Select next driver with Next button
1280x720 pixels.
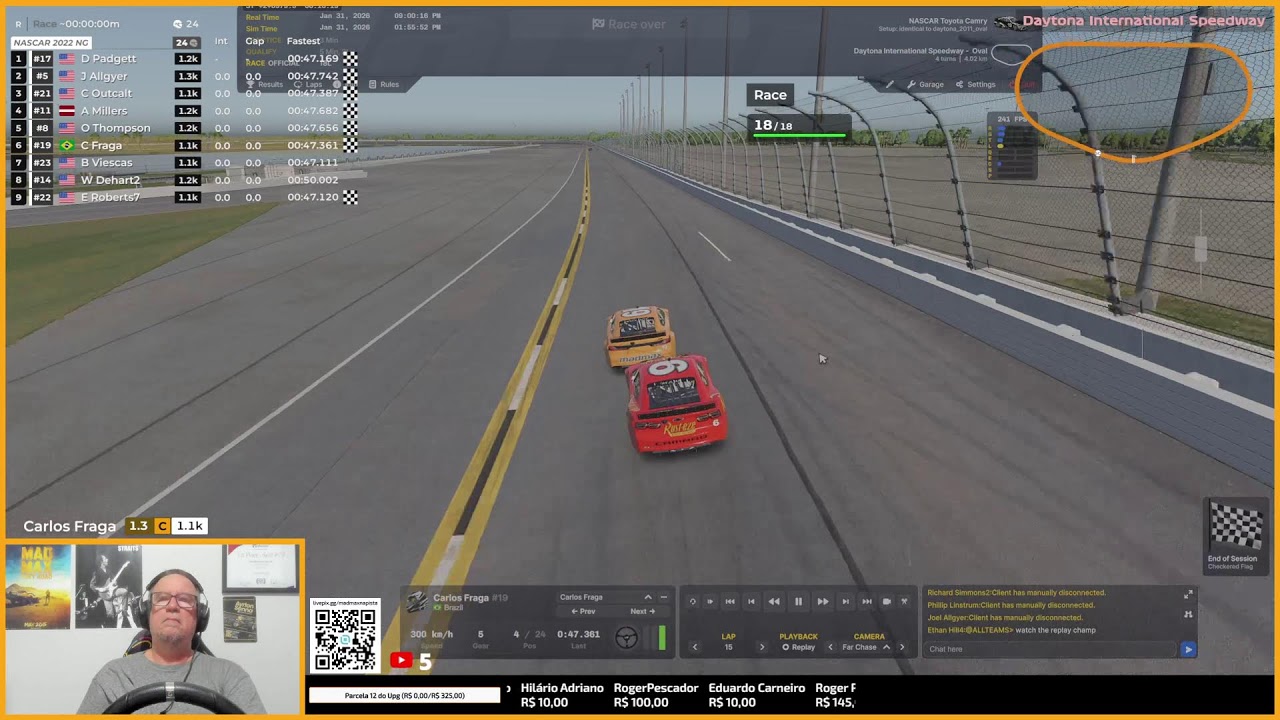tap(642, 611)
